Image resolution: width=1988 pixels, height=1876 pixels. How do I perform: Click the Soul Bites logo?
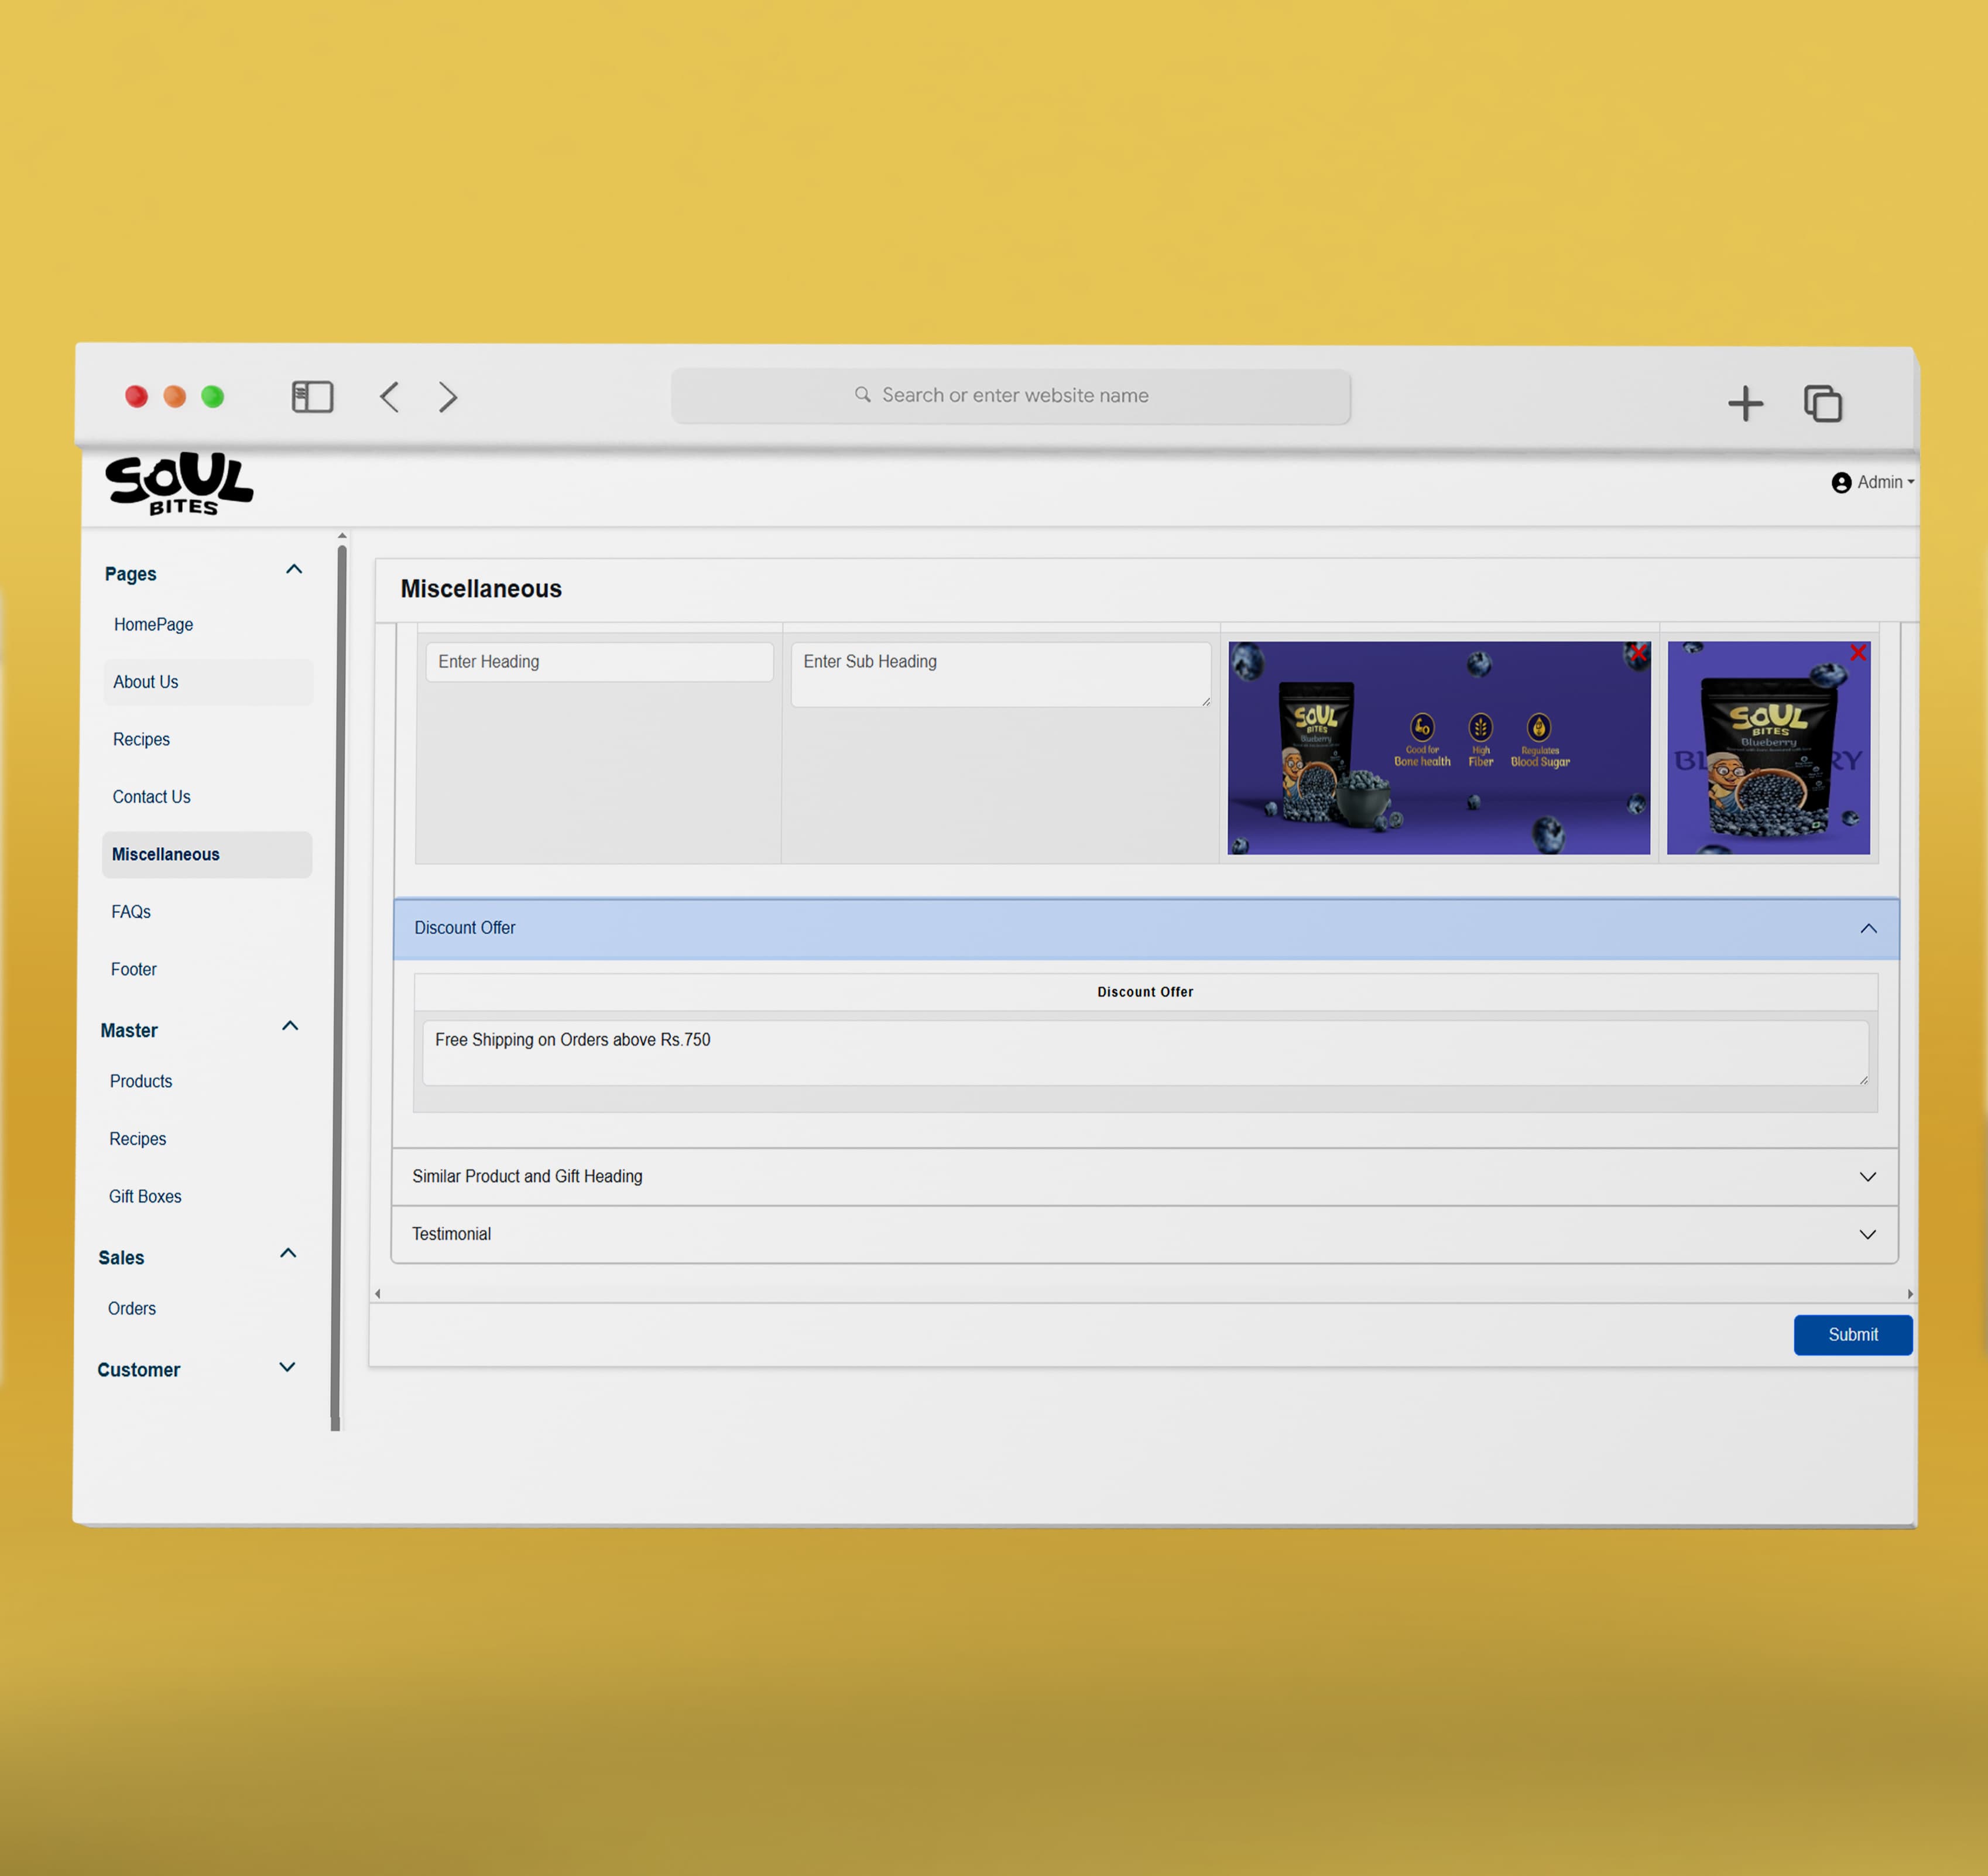click(179, 484)
